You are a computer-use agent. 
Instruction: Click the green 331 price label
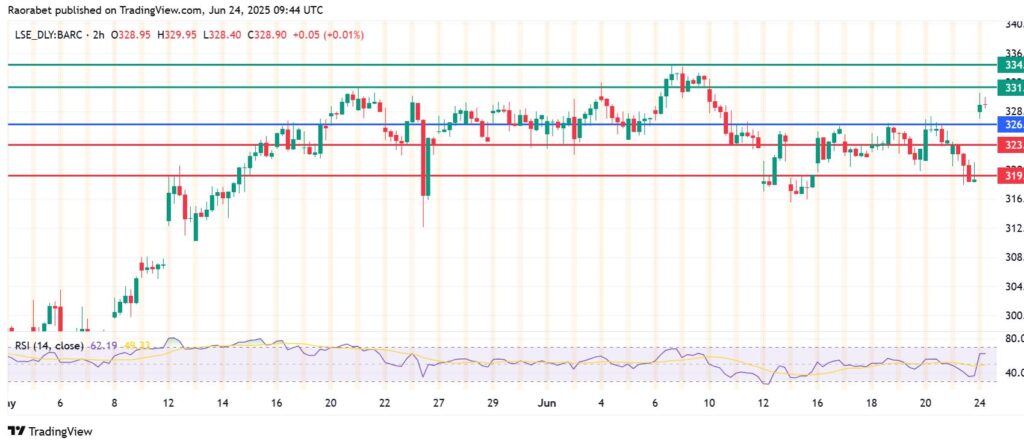coord(1010,88)
